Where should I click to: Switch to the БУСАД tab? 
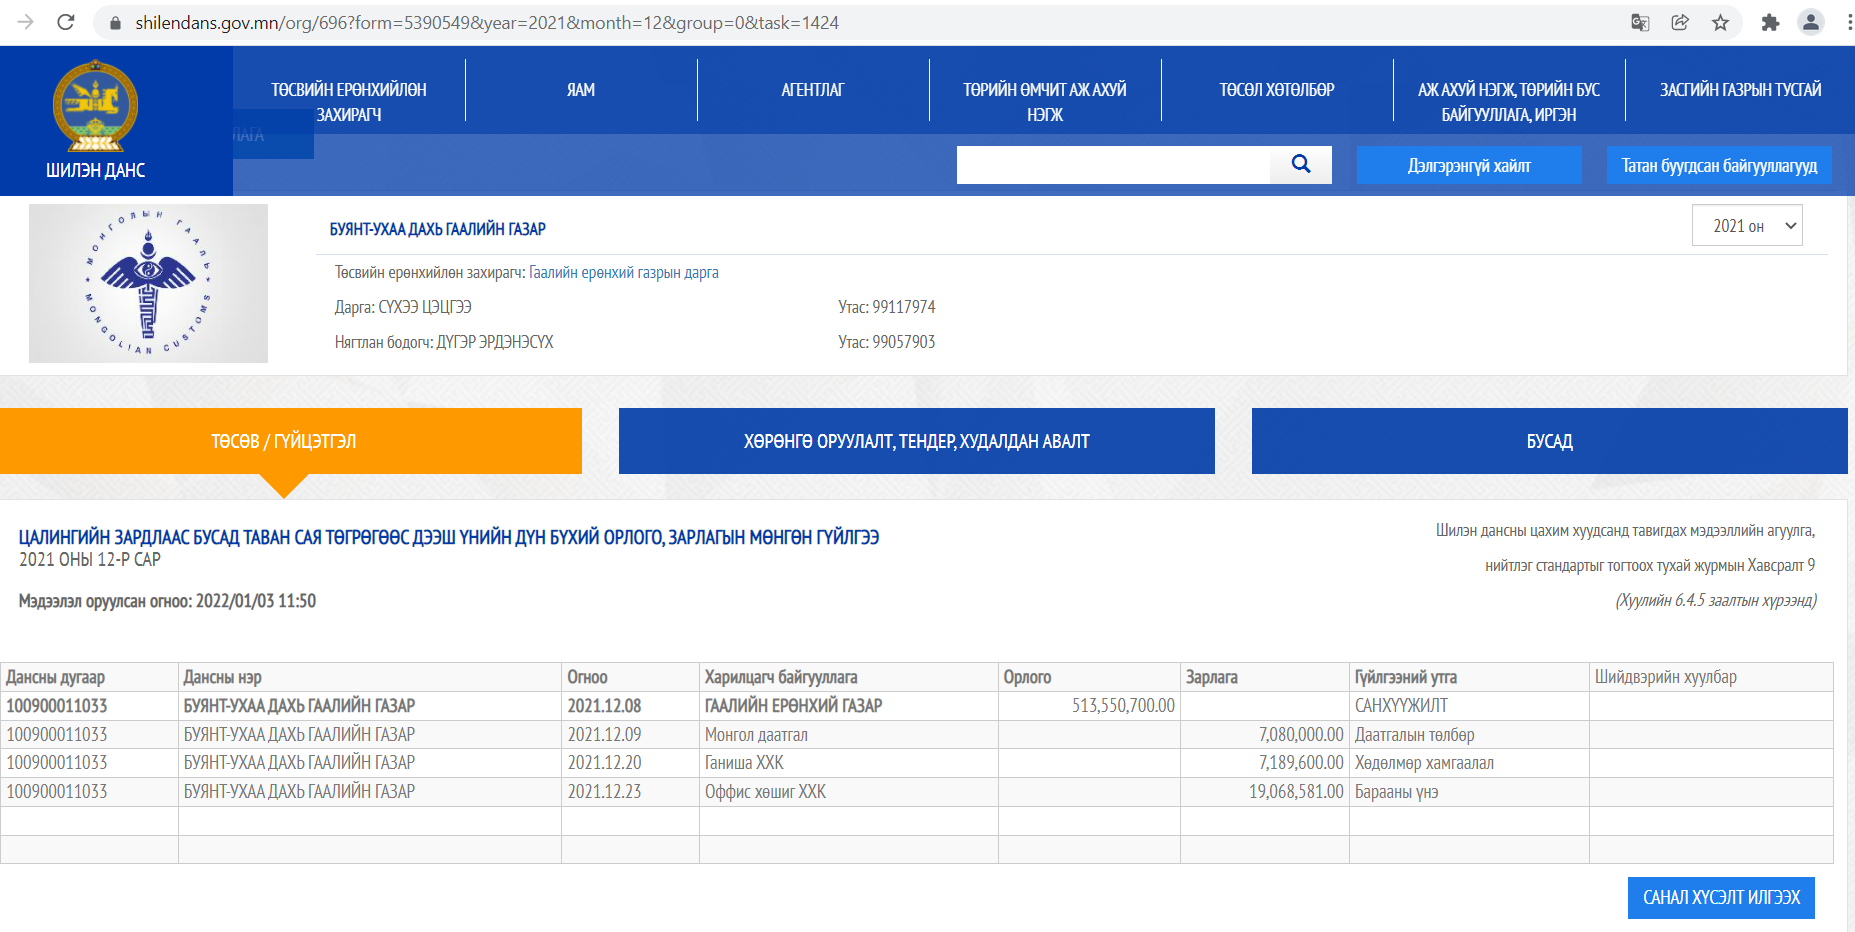coord(1549,441)
